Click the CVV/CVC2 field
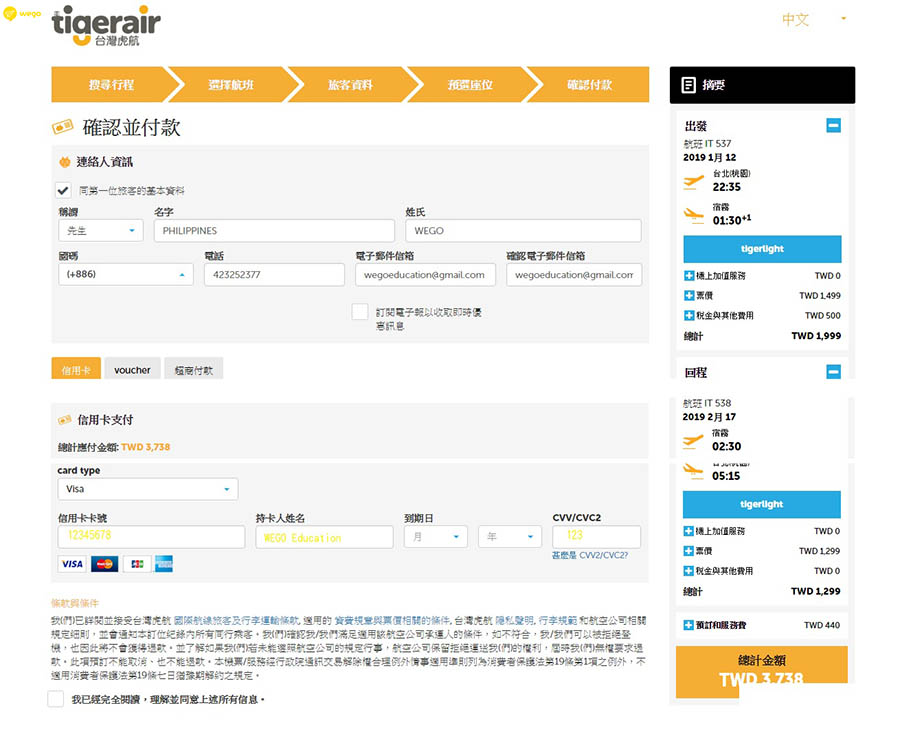The image size is (900, 736). [x=596, y=537]
